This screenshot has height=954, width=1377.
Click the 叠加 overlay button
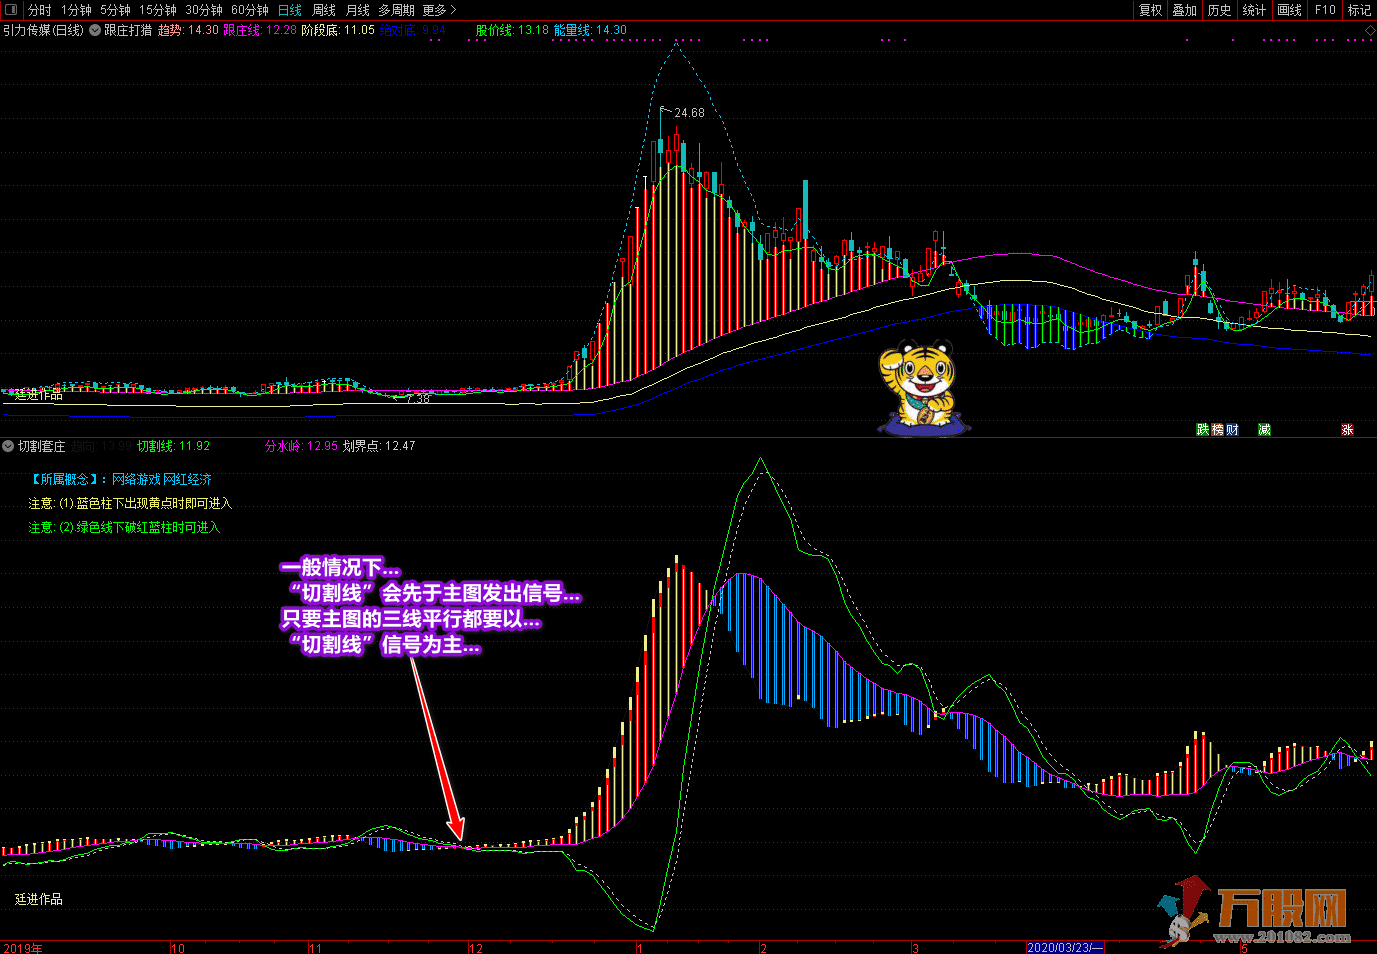pyautogui.click(x=1185, y=10)
